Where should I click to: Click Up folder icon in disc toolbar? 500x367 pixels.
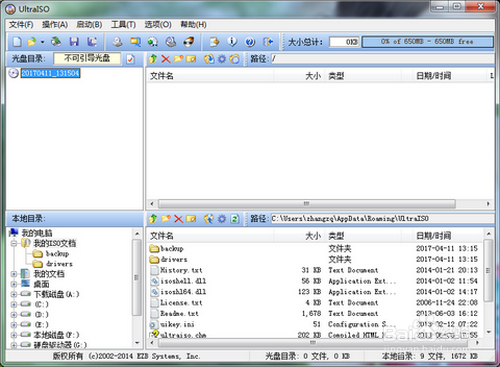coord(153,59)
